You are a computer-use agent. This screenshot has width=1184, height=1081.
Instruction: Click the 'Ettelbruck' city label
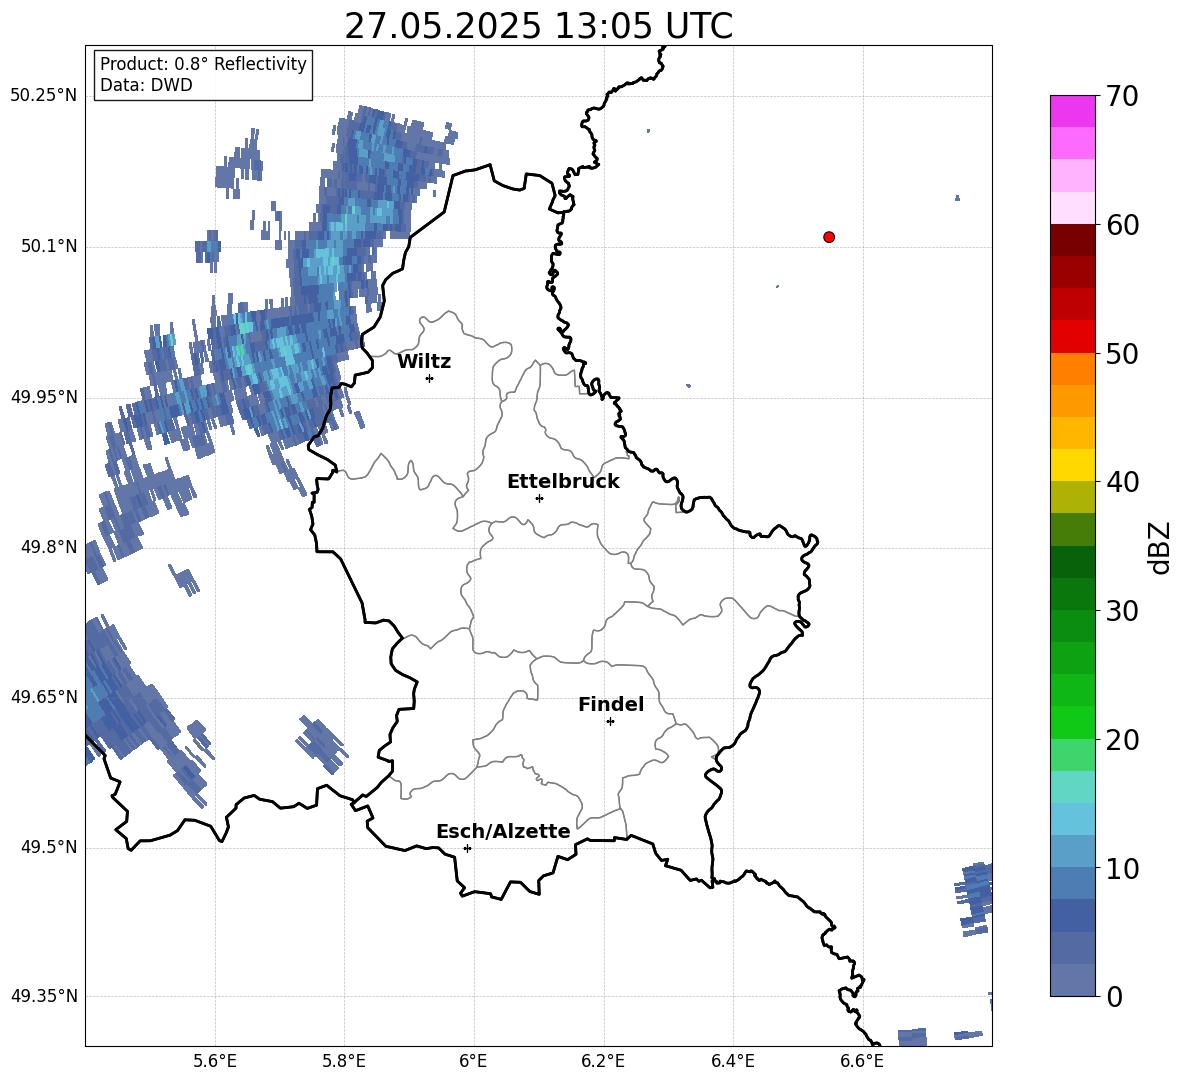[563, 482]
